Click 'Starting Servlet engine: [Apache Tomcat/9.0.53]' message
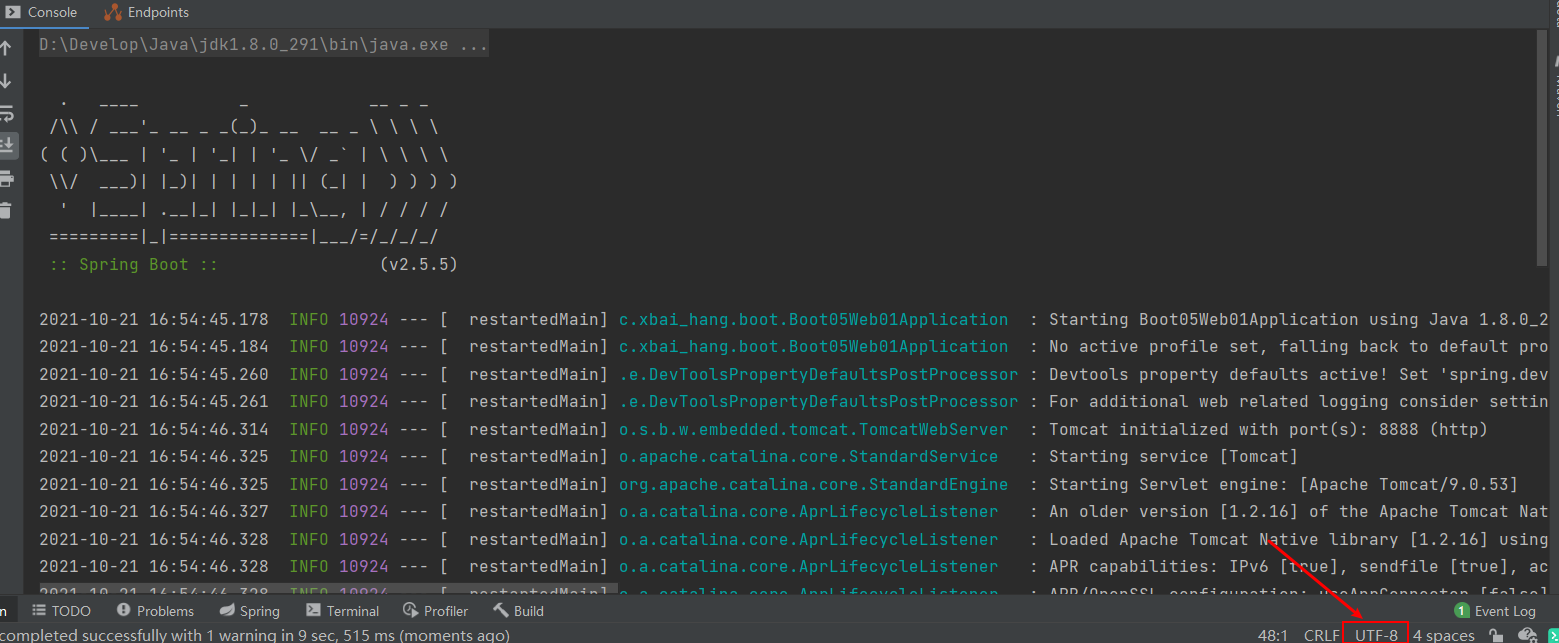The image size is (1559, 643). 1283,485
